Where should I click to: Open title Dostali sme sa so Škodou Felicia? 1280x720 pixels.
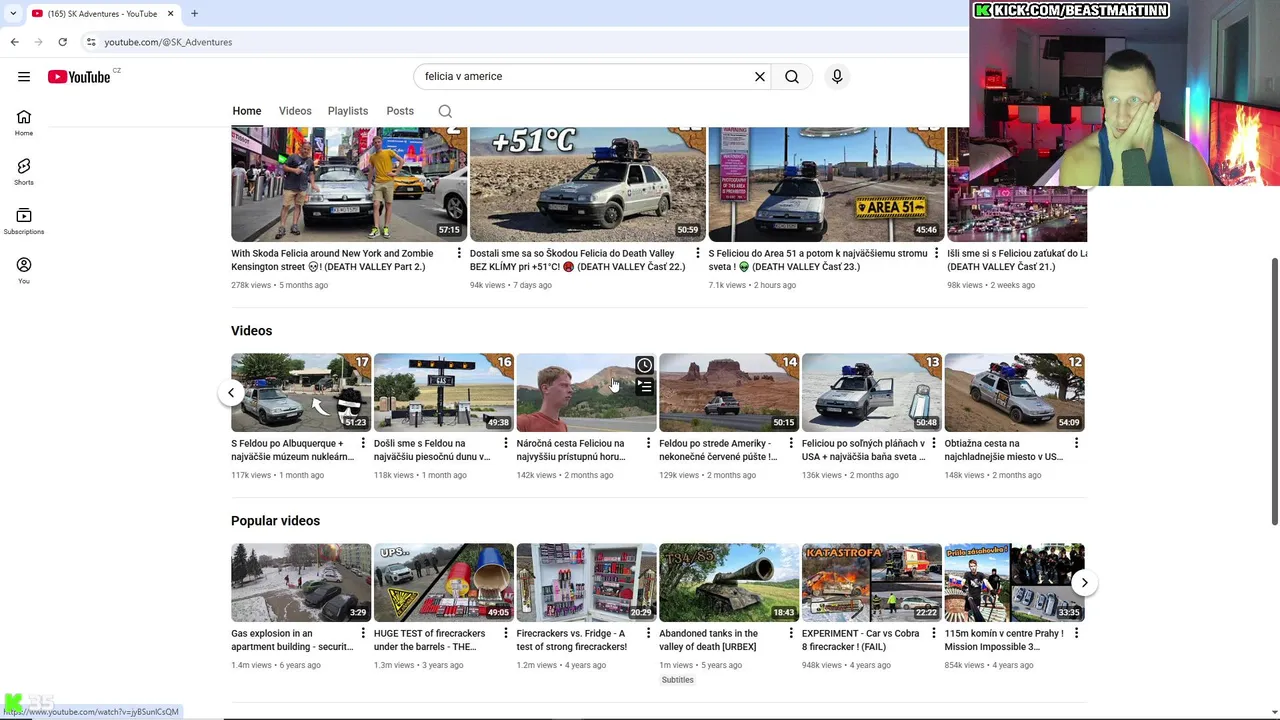click(x=577, y=260)
